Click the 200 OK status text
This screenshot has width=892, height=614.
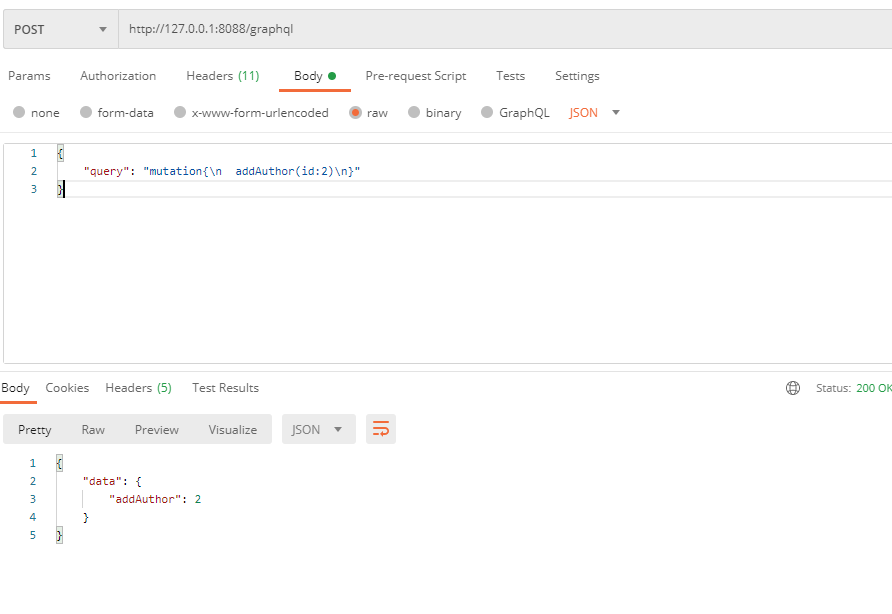pyautogui.click(x=873, y=388)
